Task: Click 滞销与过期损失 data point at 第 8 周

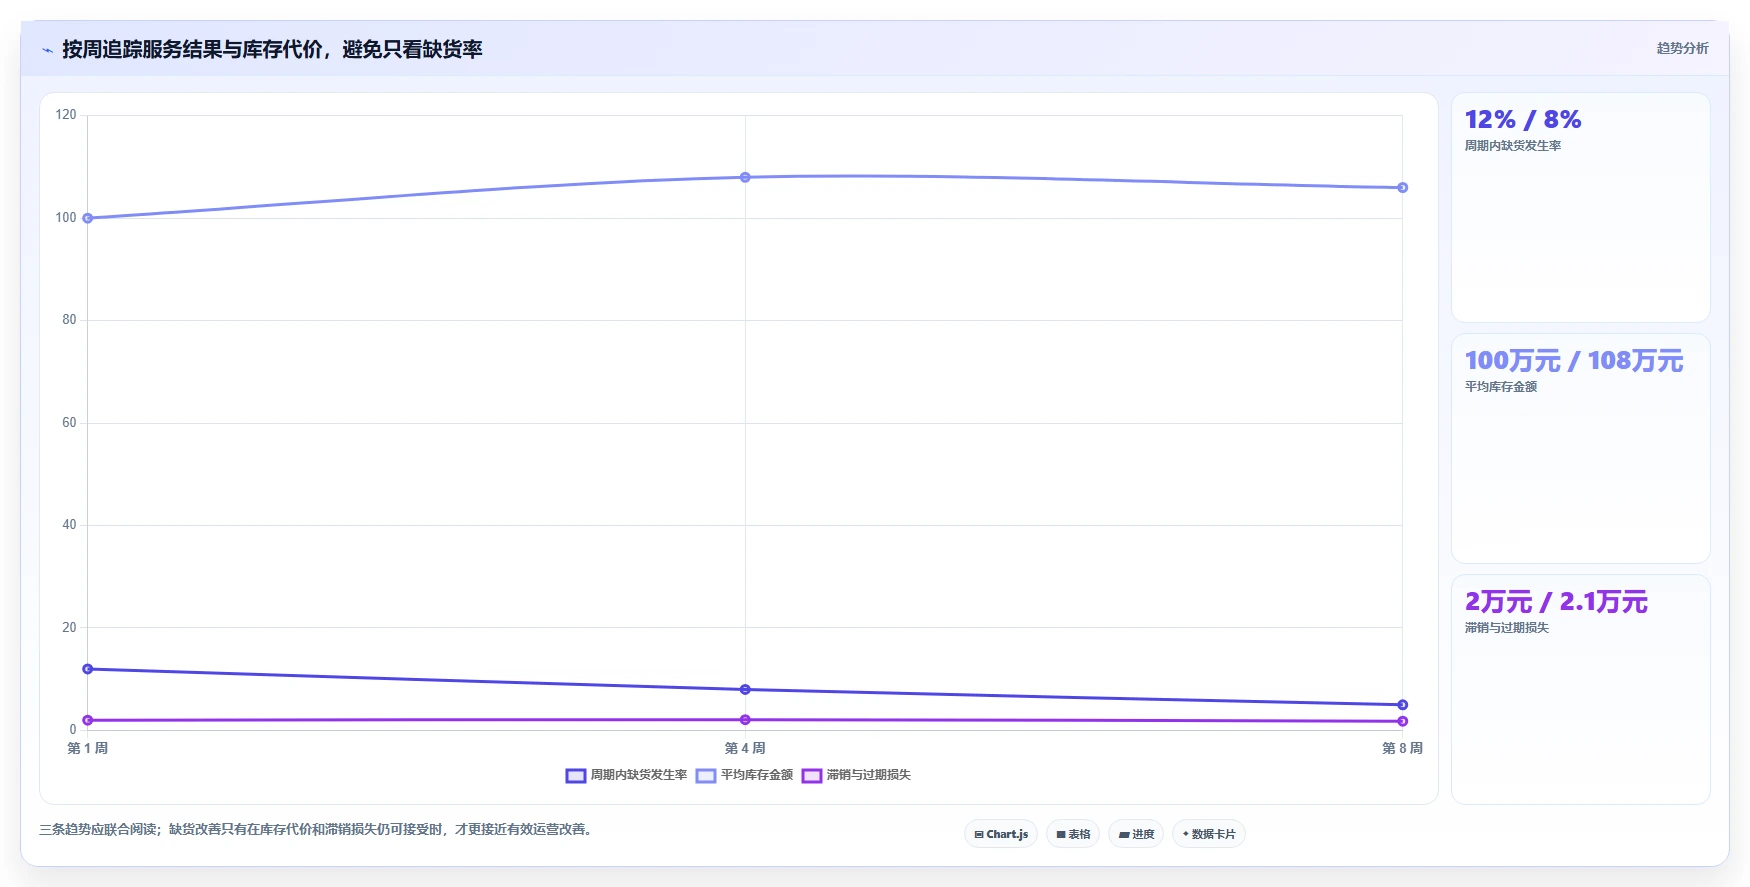Action: click(1402, 721)
